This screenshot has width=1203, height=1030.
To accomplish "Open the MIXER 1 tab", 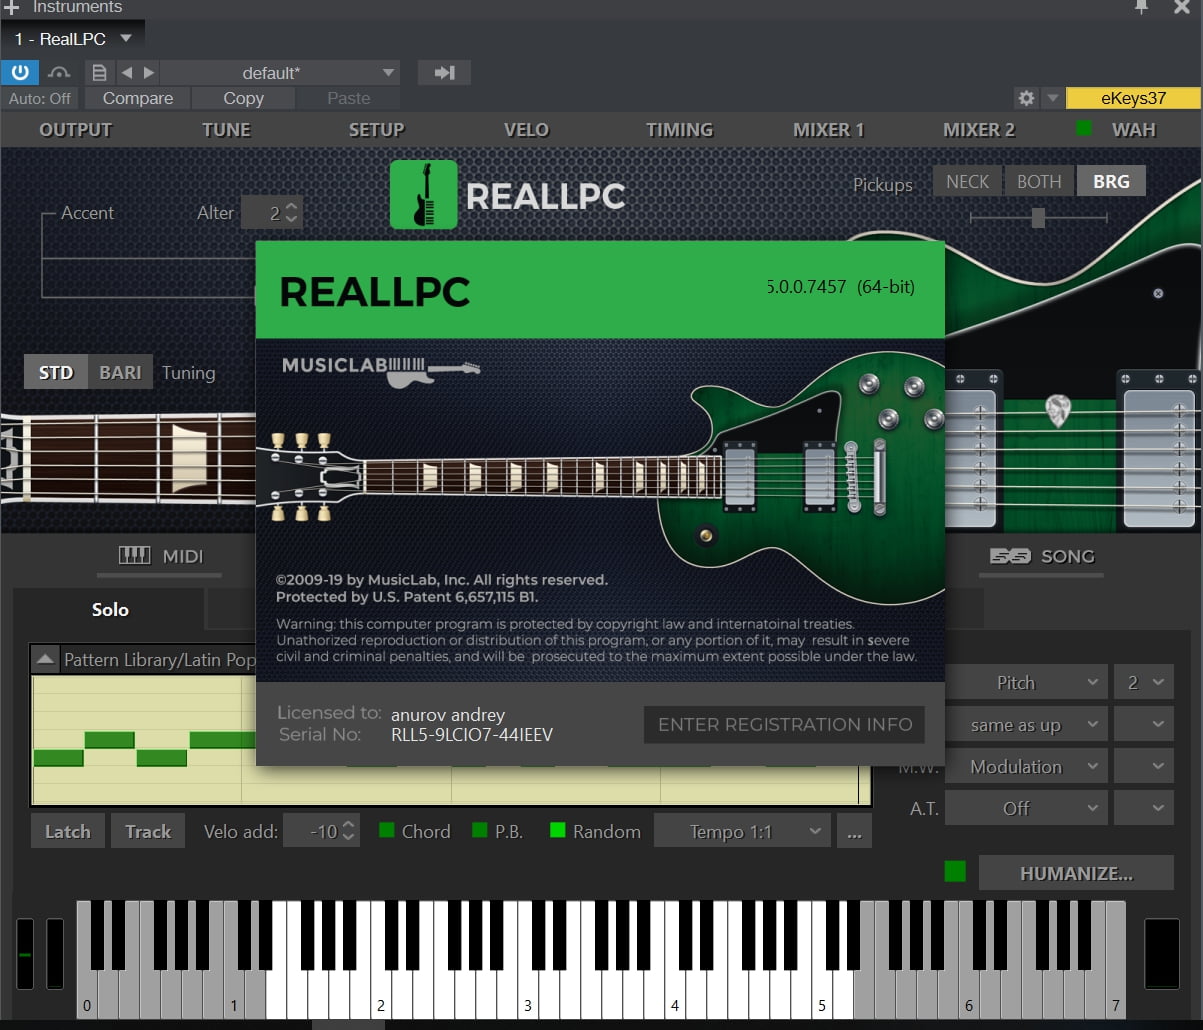I will click(828, 129).
